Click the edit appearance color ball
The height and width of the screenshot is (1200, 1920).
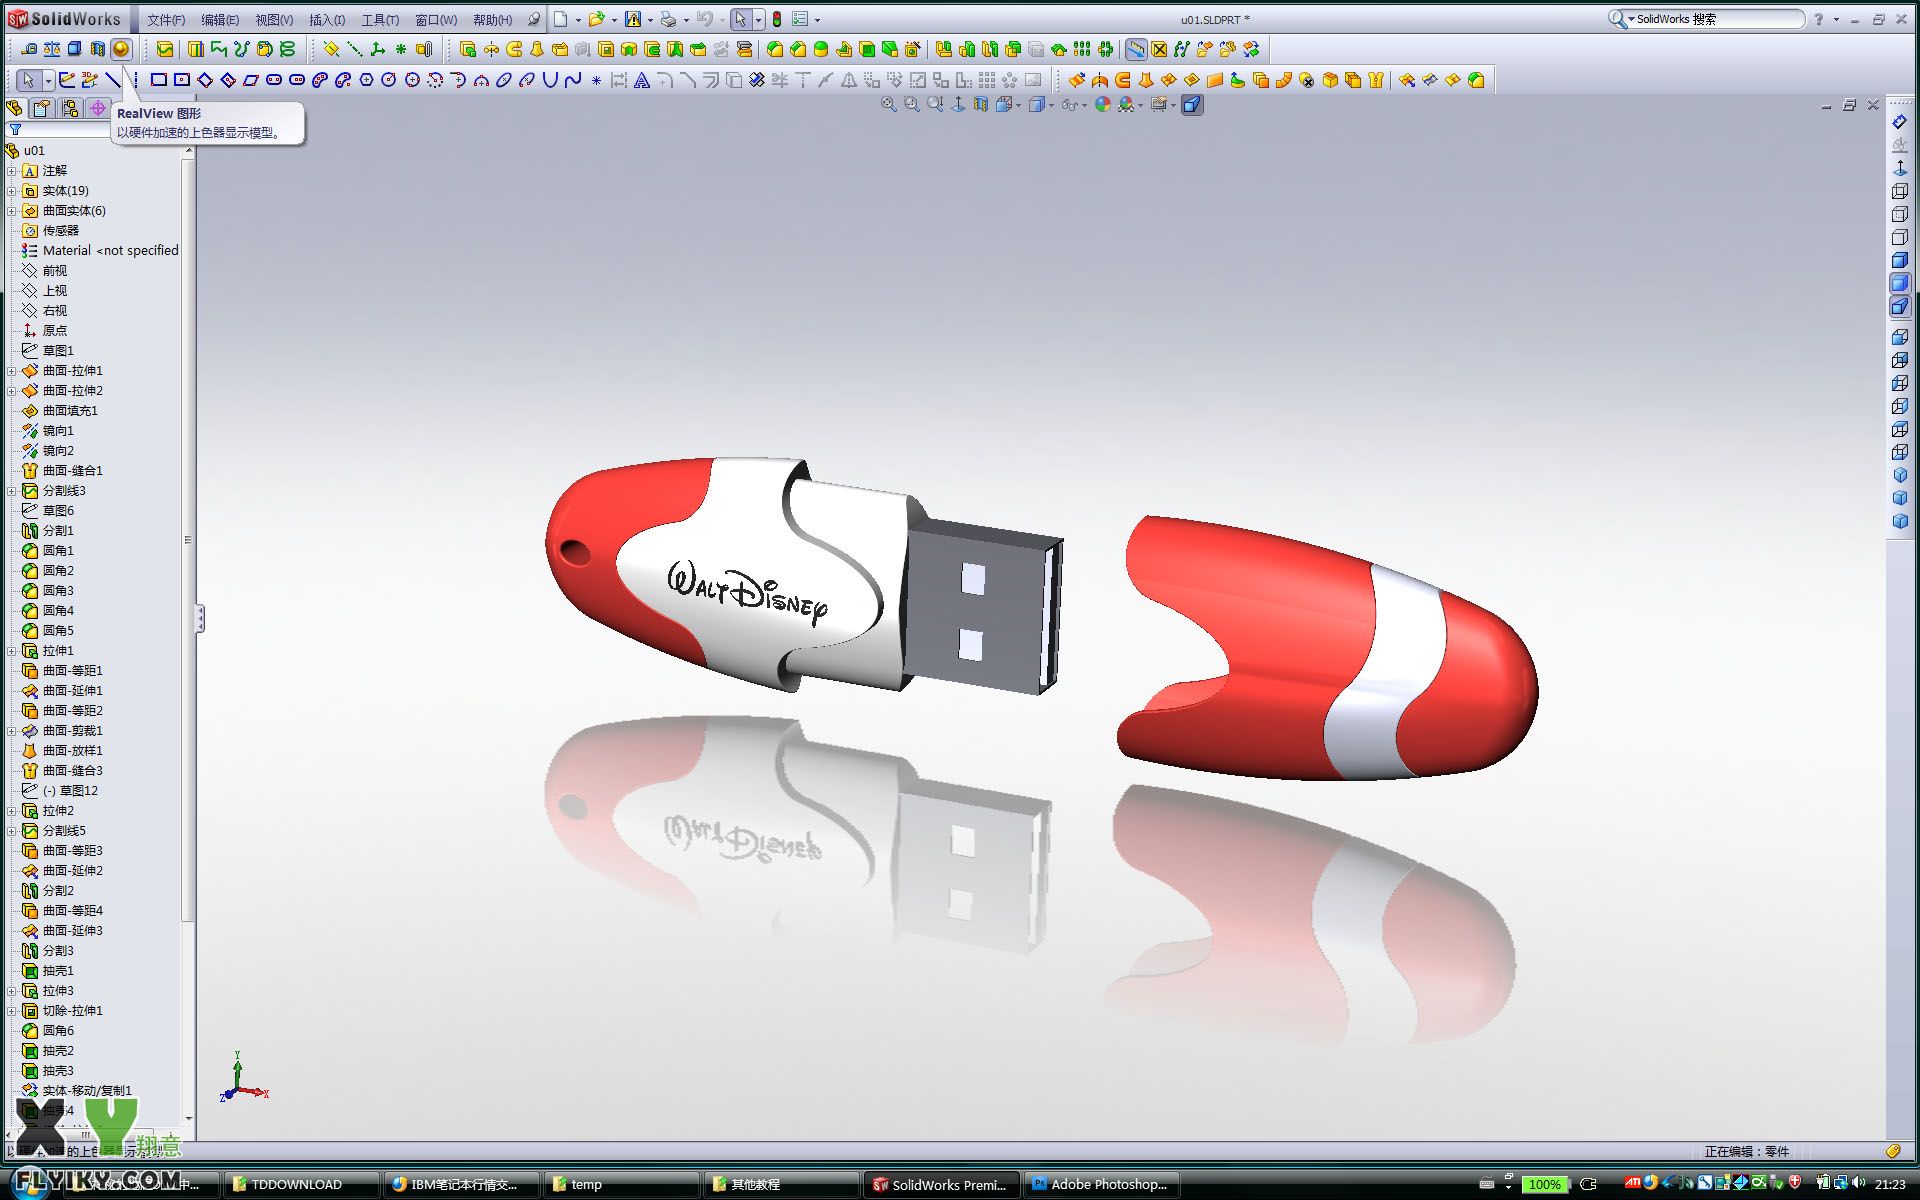1102,105
